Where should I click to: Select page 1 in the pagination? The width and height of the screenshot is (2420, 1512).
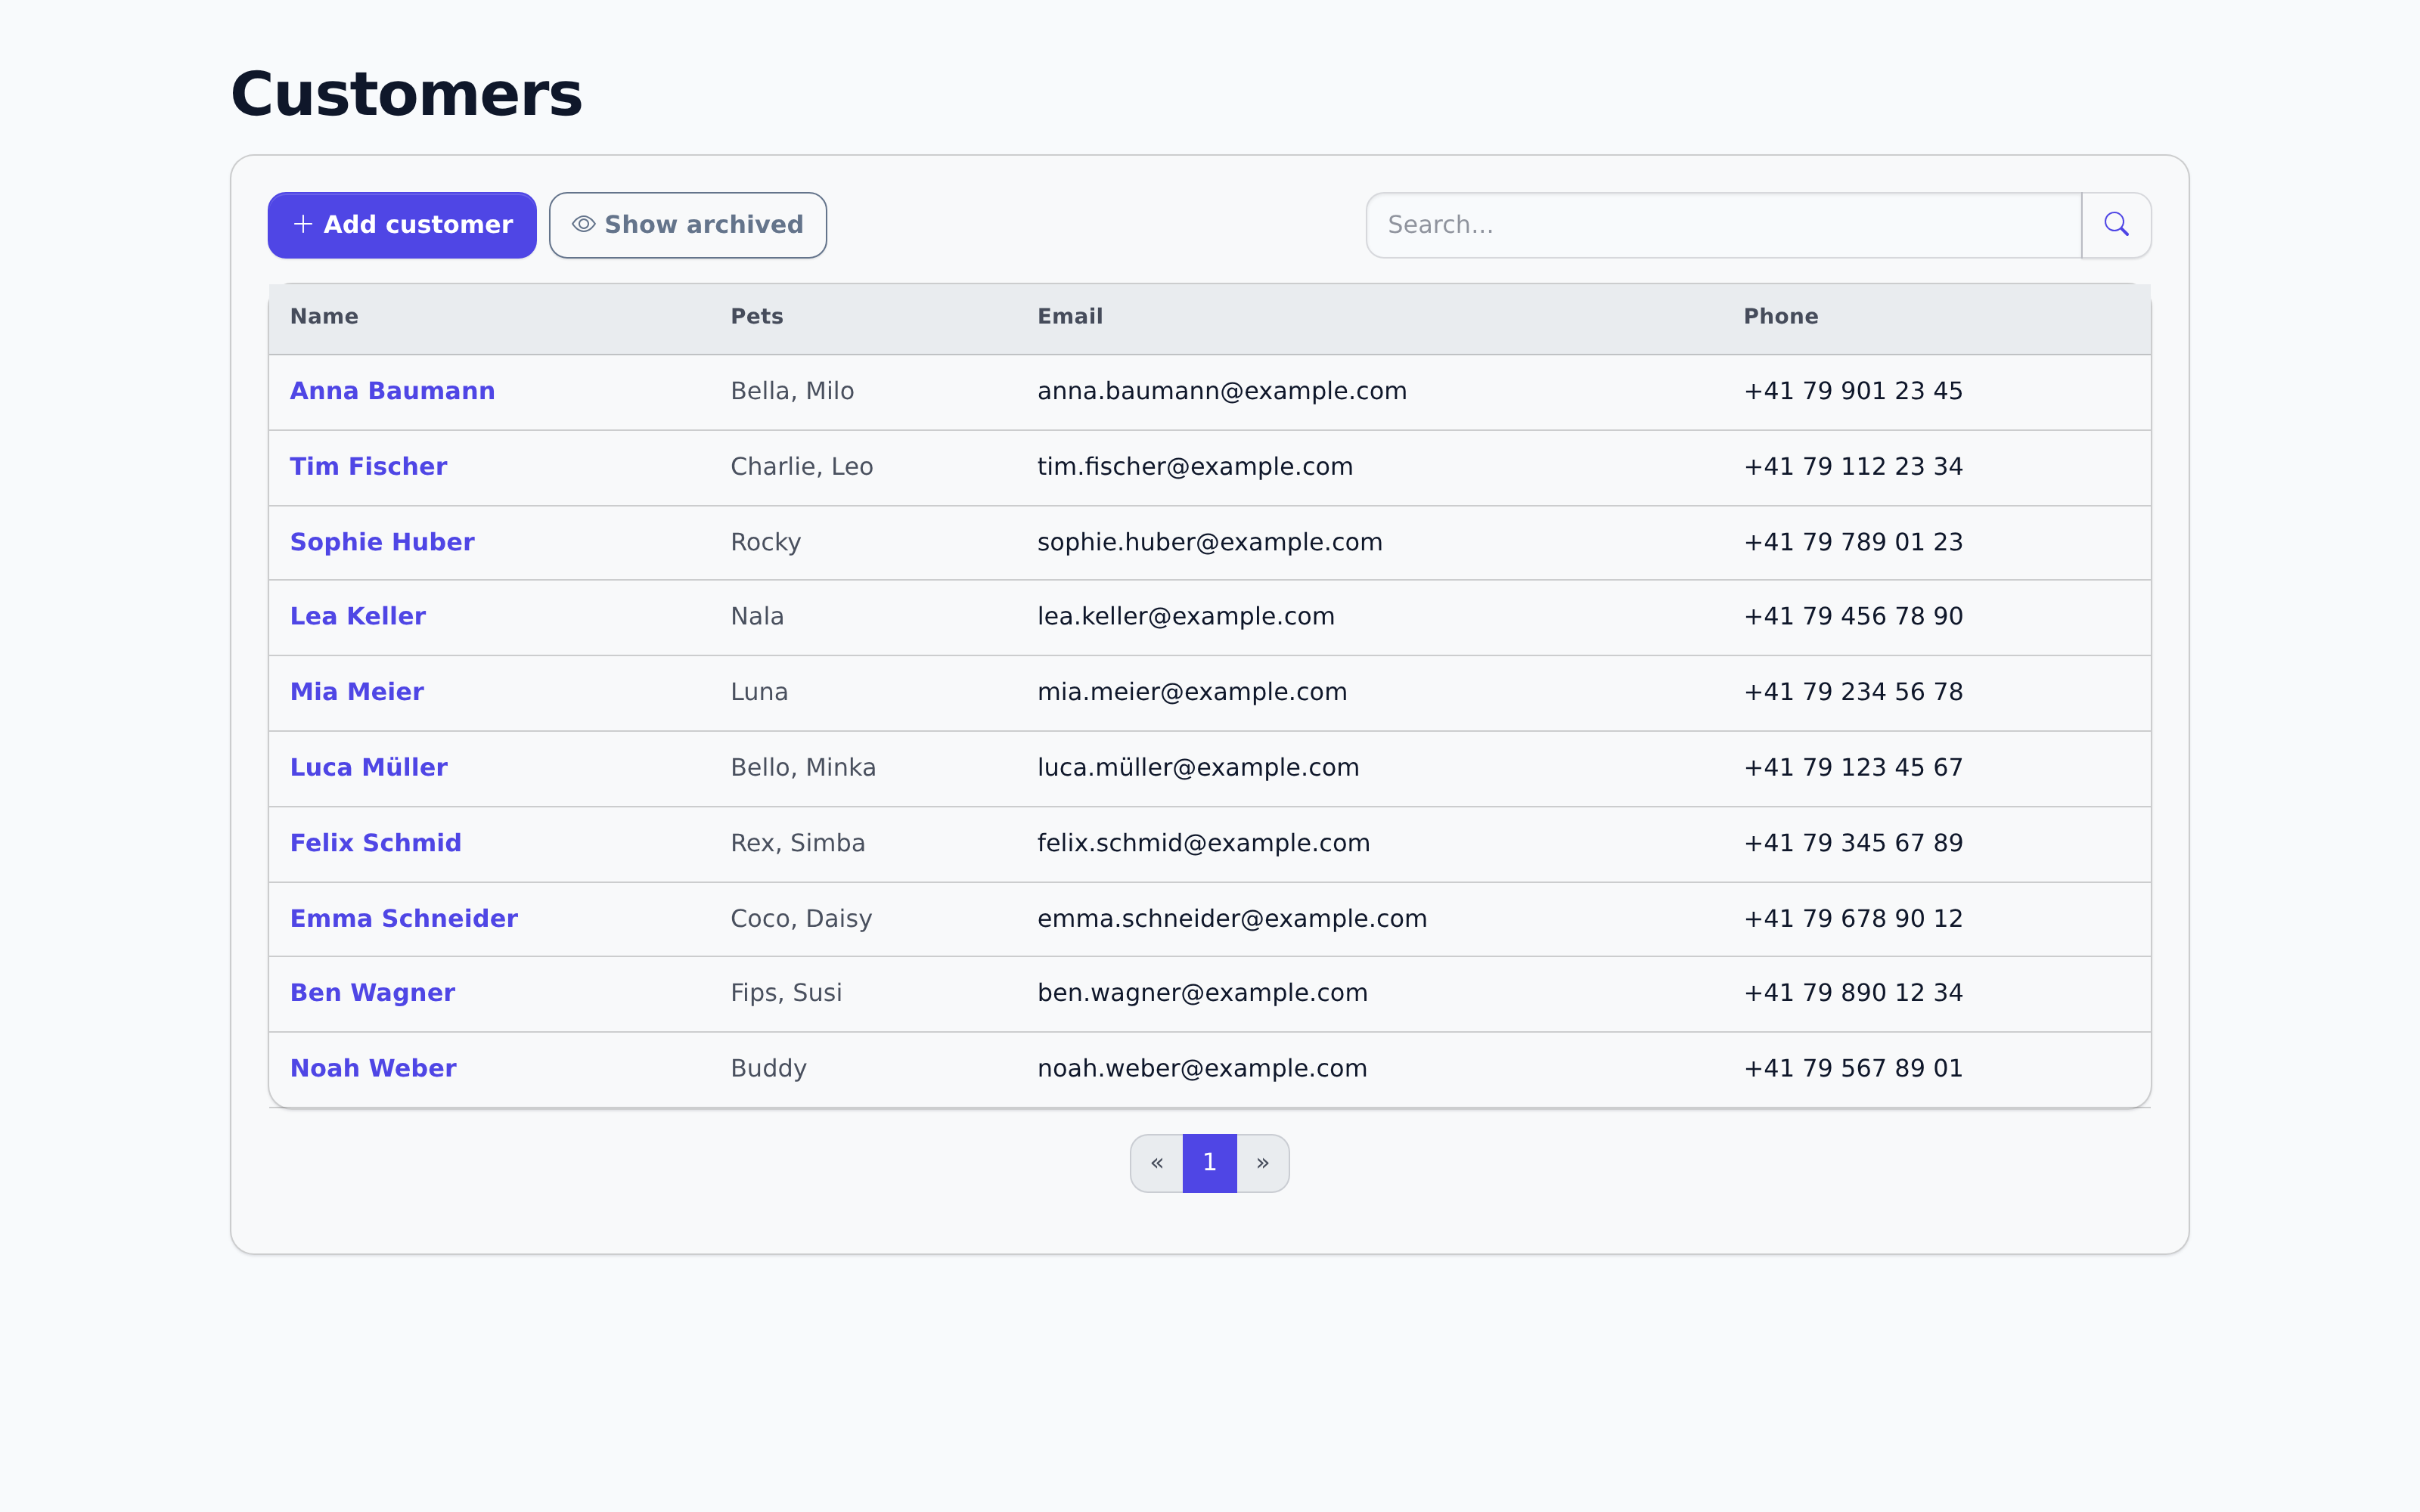coord(1209,1163)
